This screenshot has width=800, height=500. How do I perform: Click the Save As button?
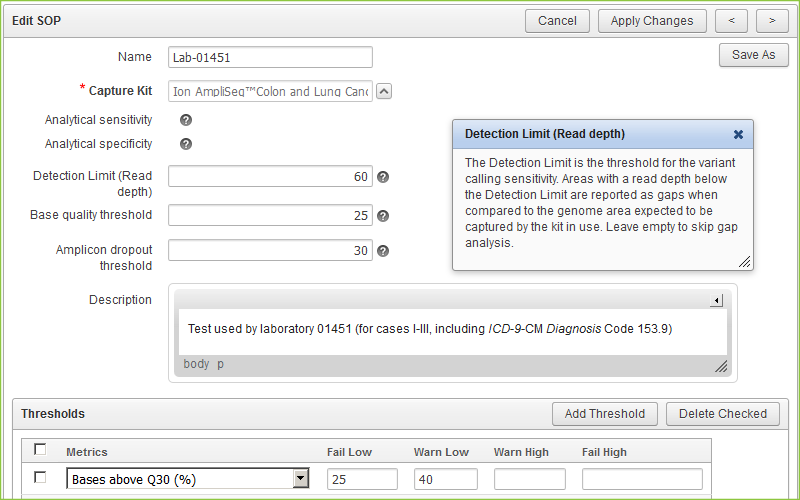753,55
